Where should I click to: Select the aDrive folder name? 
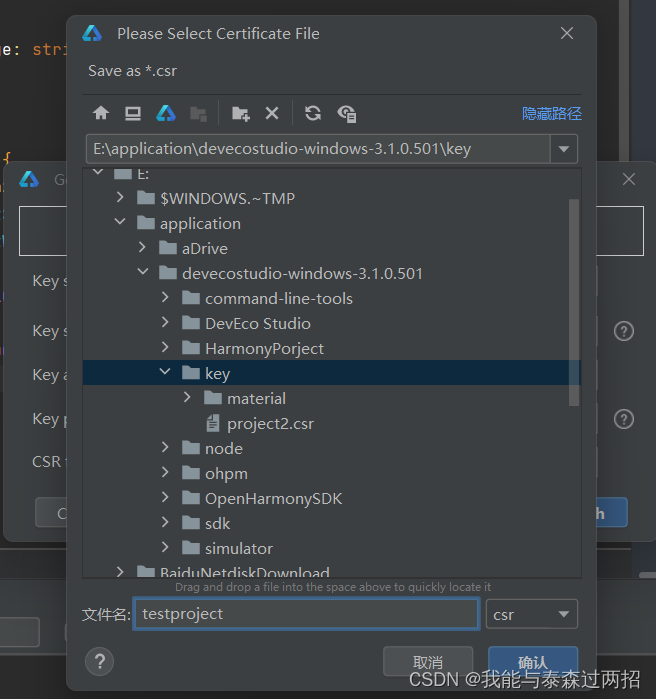tap(205, 249)
